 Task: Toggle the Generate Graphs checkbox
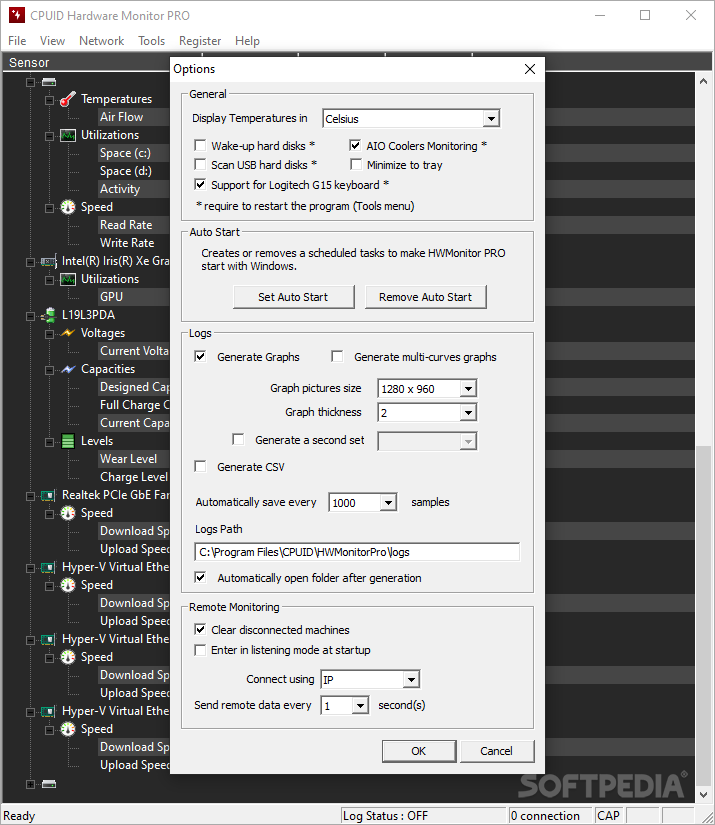[x=200, y=356]
